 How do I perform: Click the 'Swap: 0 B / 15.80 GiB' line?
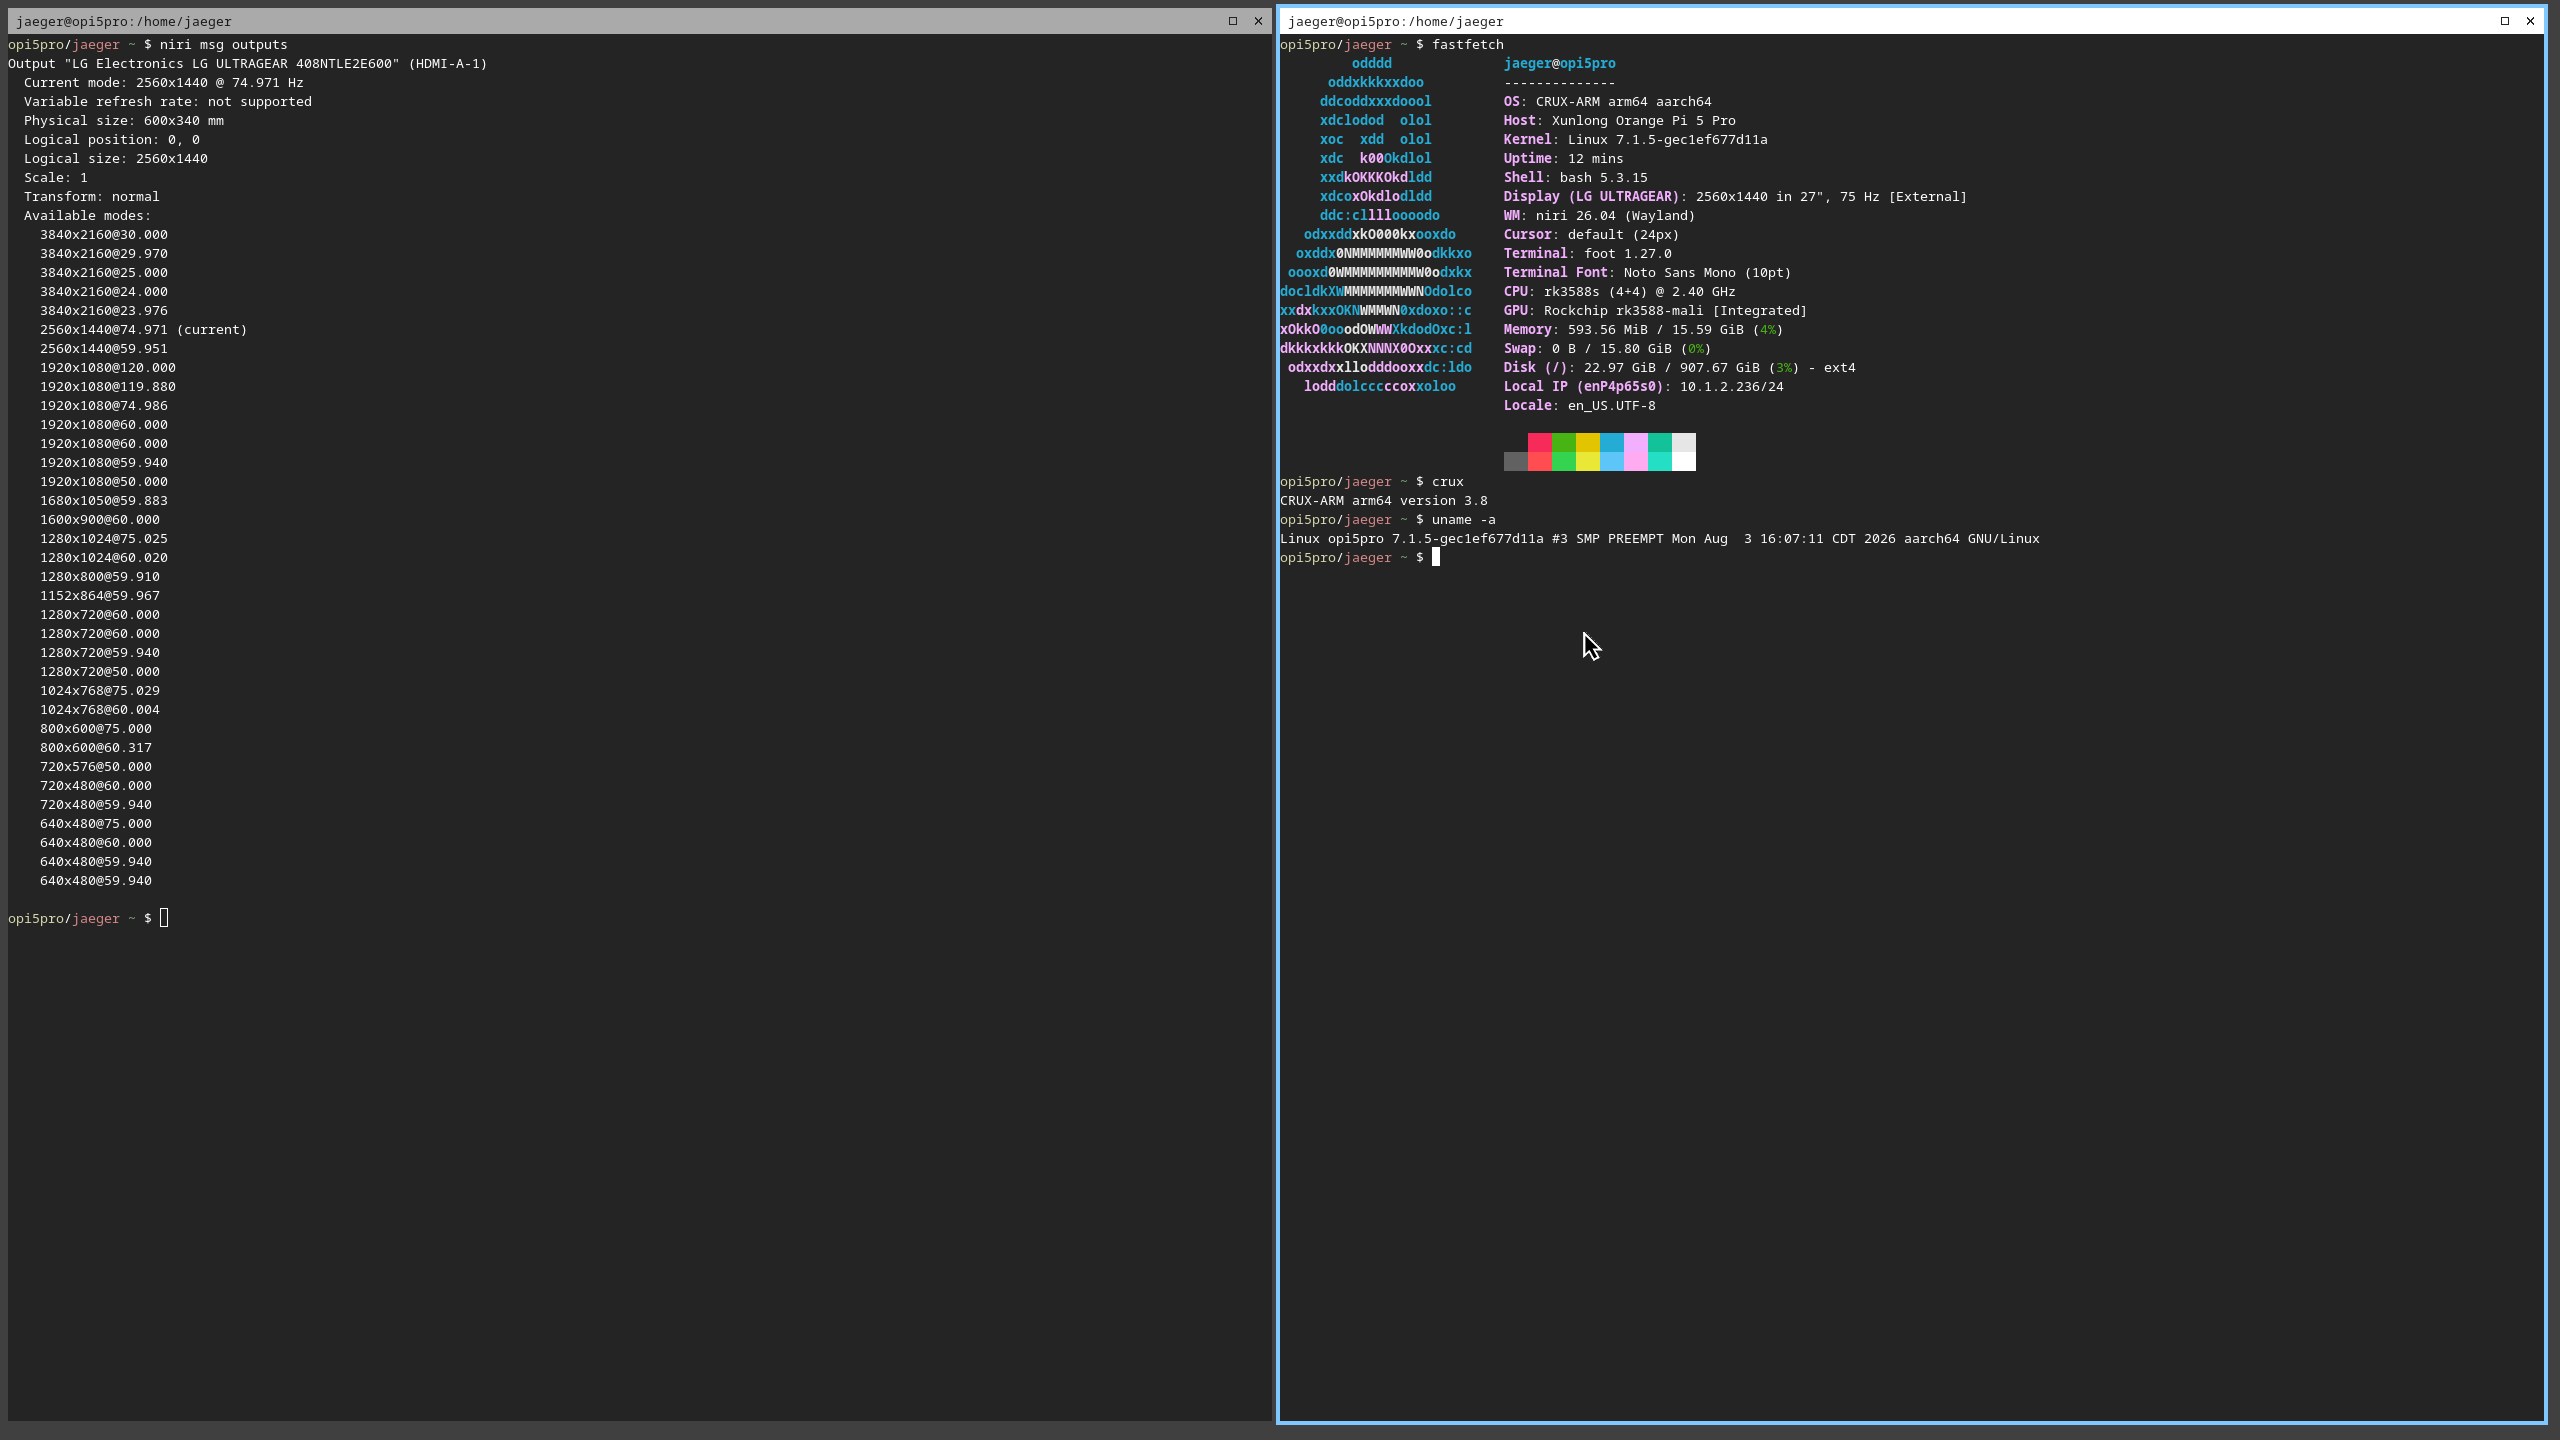coord(1608,349)
